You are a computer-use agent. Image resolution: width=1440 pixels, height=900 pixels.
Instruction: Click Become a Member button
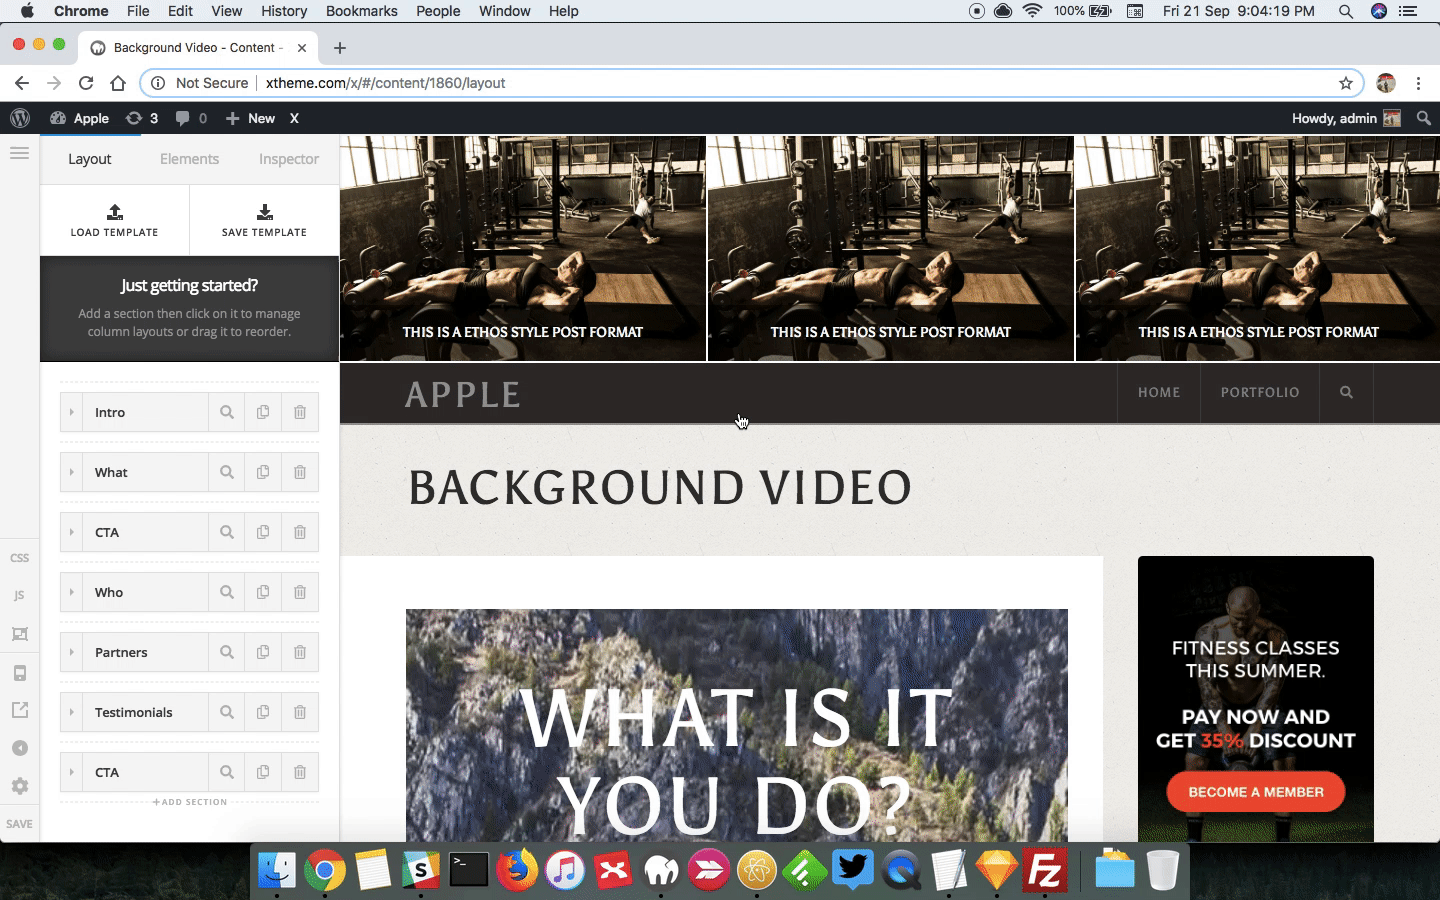coord(1255,792)
